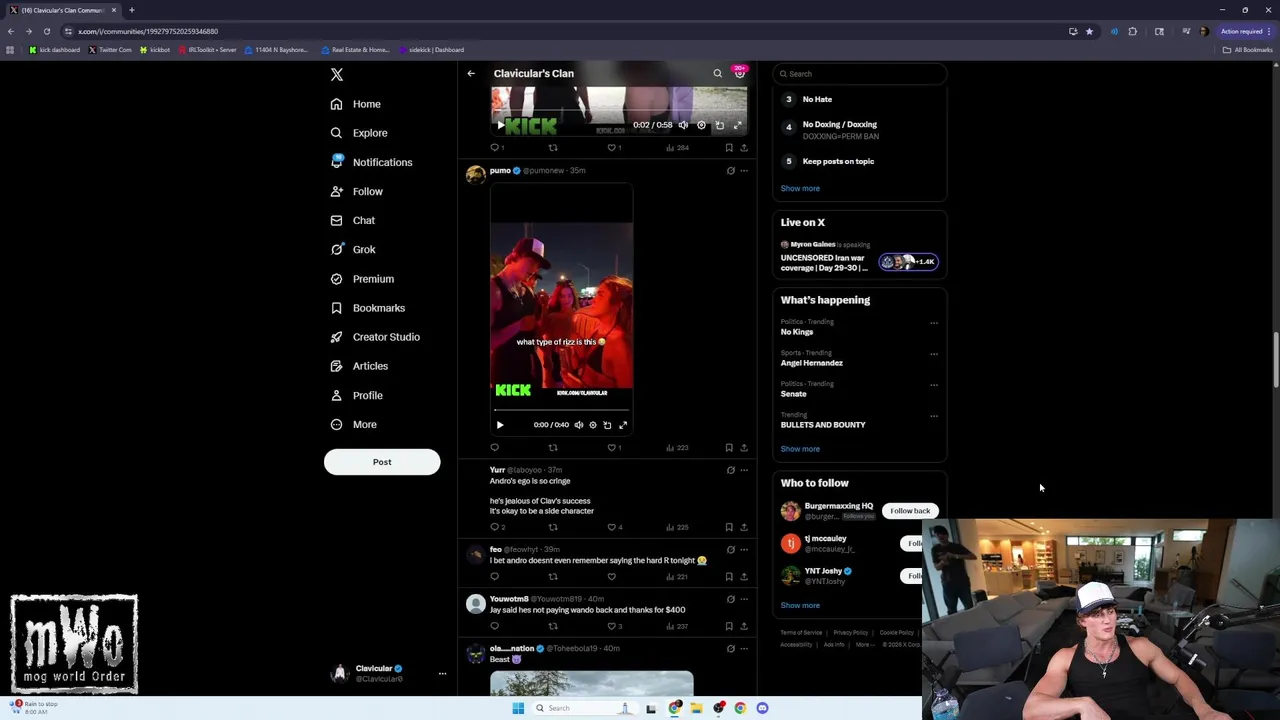Open the X logo home icon

[337, 74]
